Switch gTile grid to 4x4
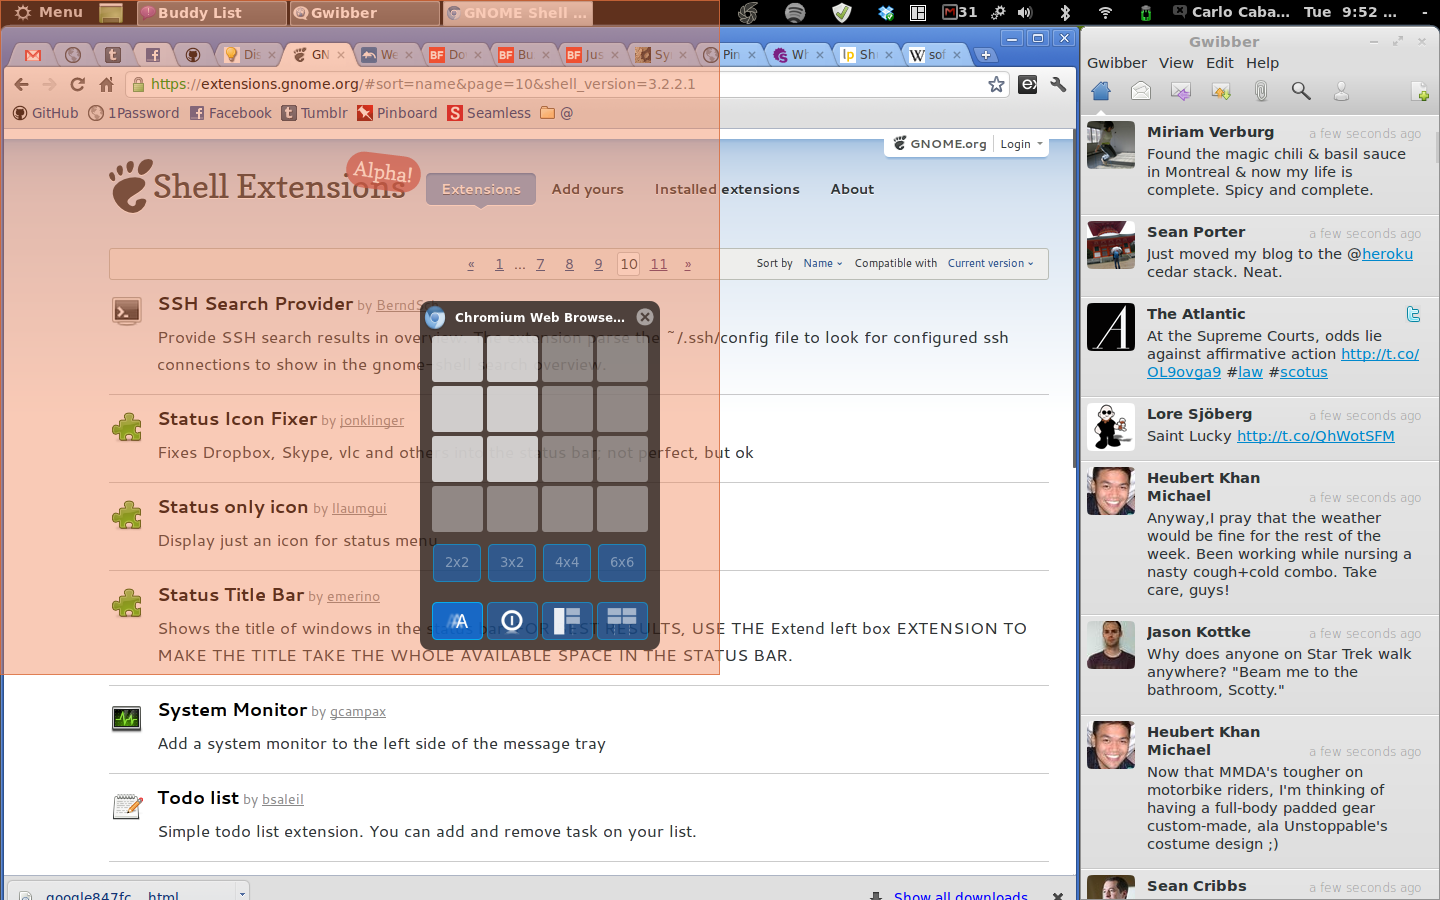The height and width of the screenshot is (900, 1440). 567,563
